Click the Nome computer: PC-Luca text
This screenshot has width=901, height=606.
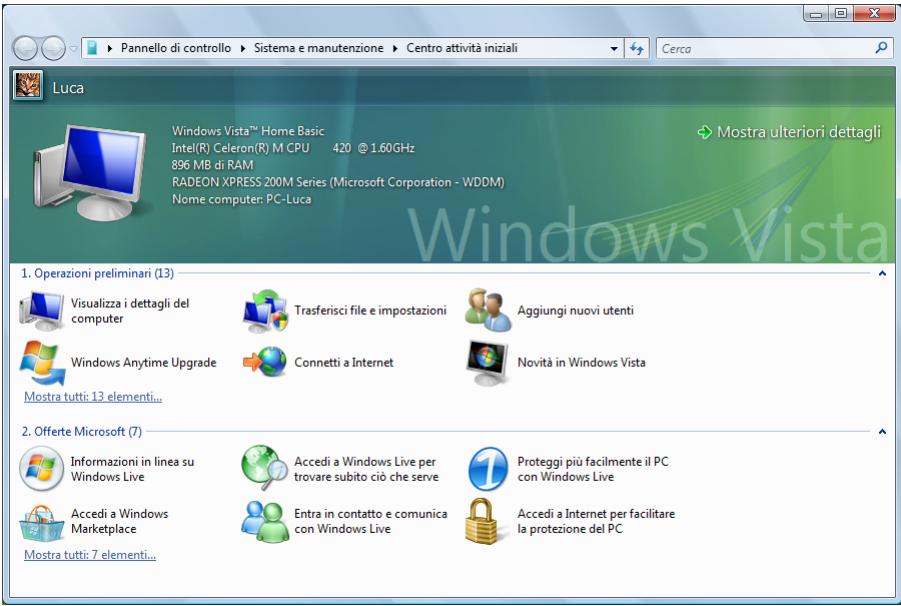click(242, 199)
